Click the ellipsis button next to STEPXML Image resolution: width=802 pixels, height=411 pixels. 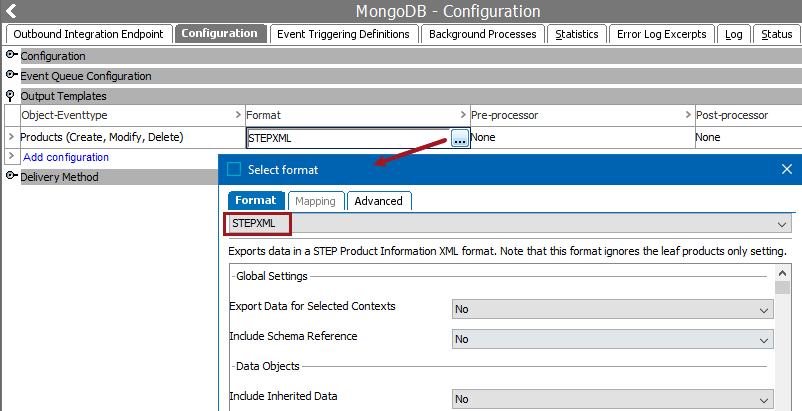click(x=459, y=139)
